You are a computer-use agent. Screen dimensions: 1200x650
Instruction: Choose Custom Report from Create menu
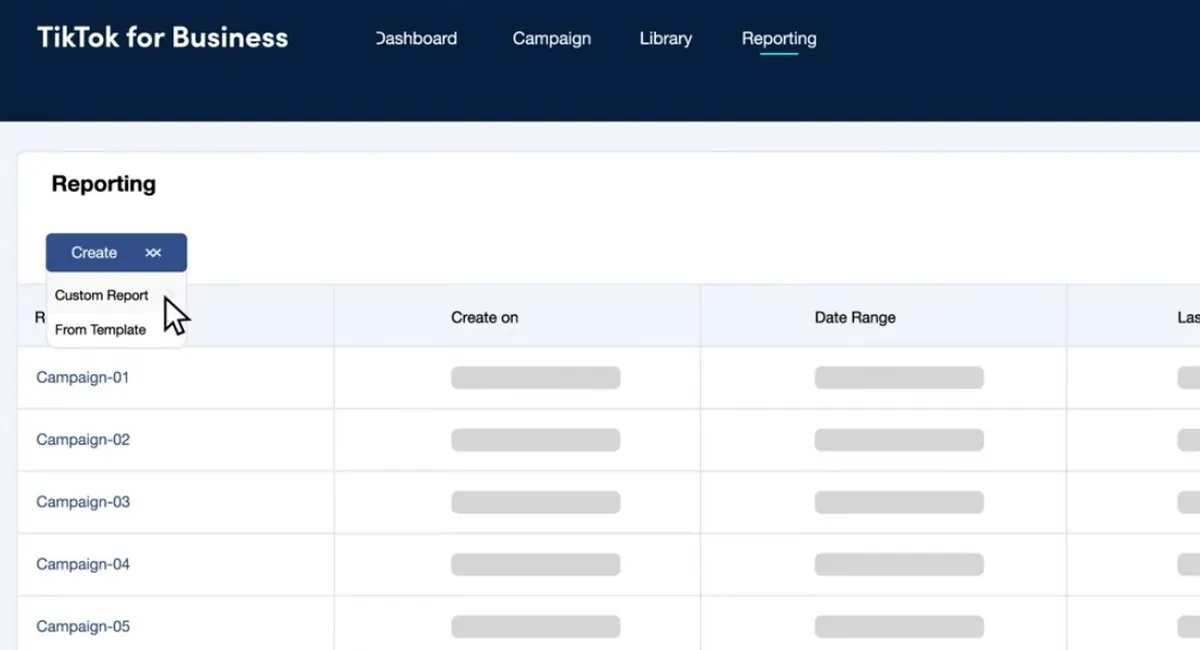point(101,296)
